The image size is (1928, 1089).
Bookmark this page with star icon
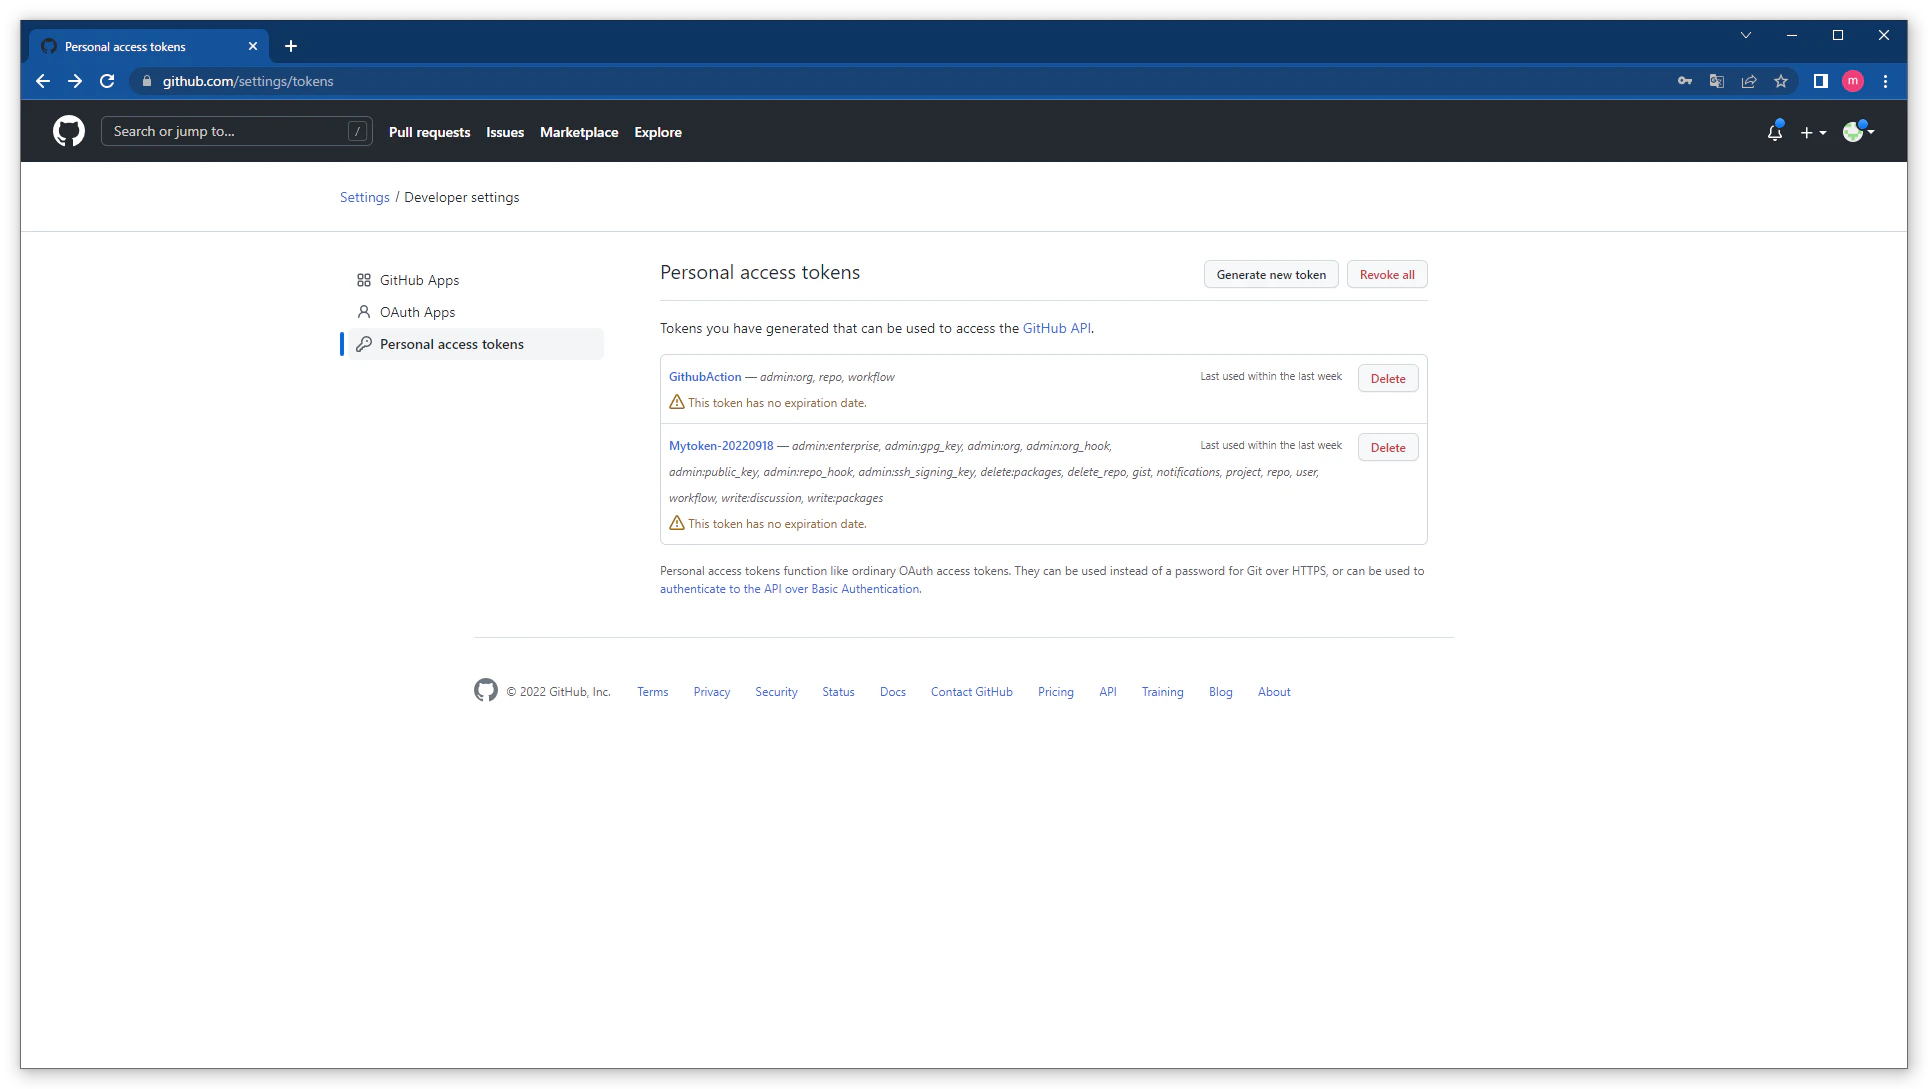(1781, 81)
